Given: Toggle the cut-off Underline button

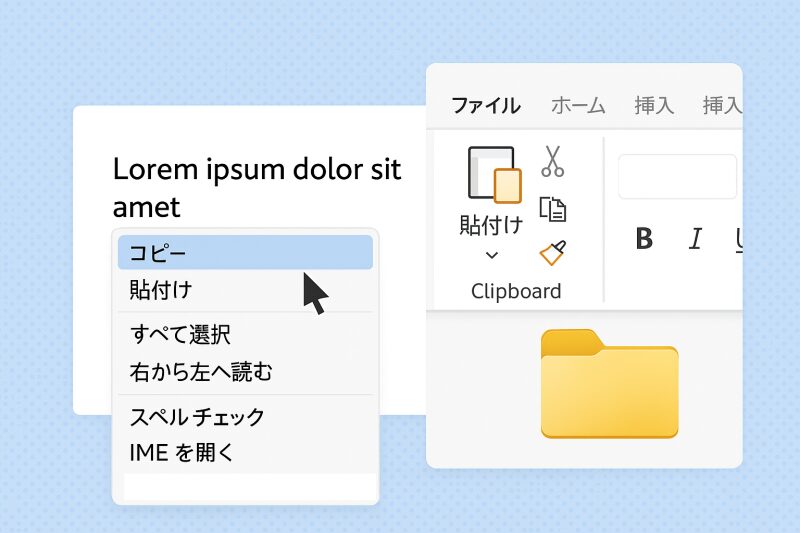Looking at the screenshot, I should point(739,239).
